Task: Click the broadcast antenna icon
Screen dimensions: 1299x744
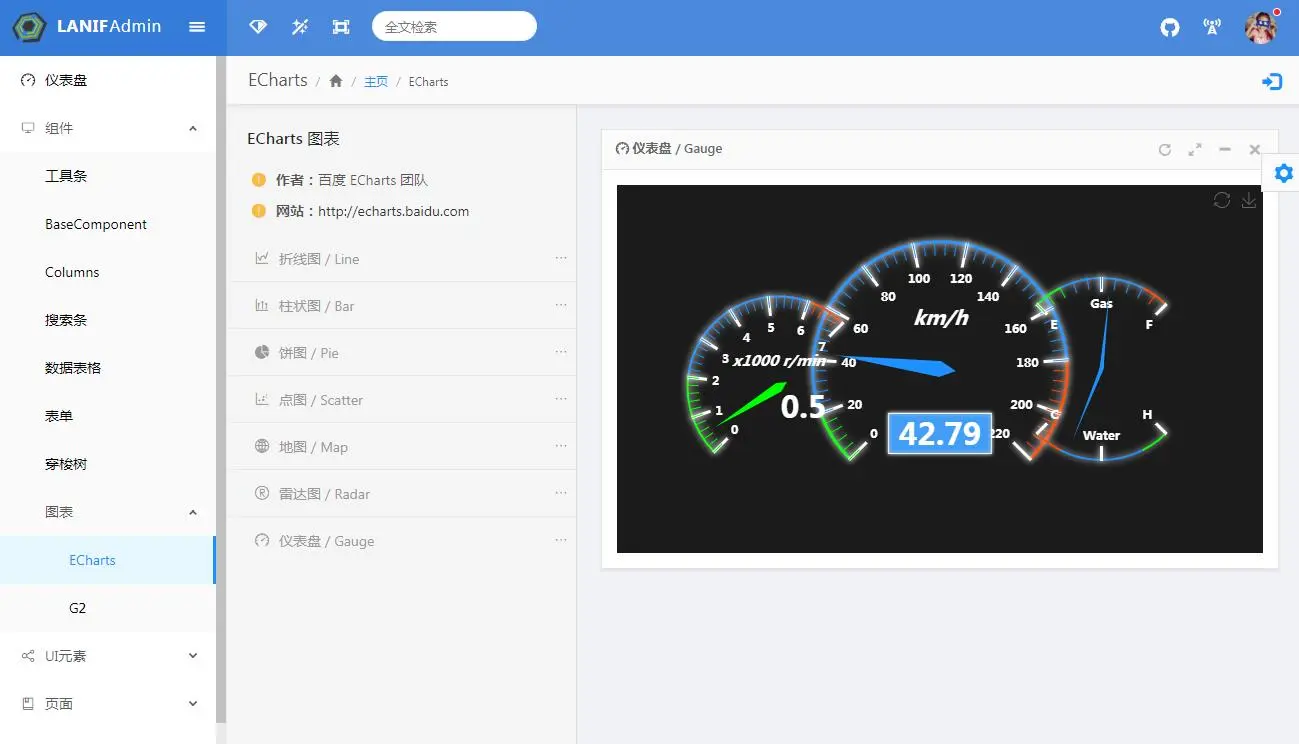Action: (1212, 27)
